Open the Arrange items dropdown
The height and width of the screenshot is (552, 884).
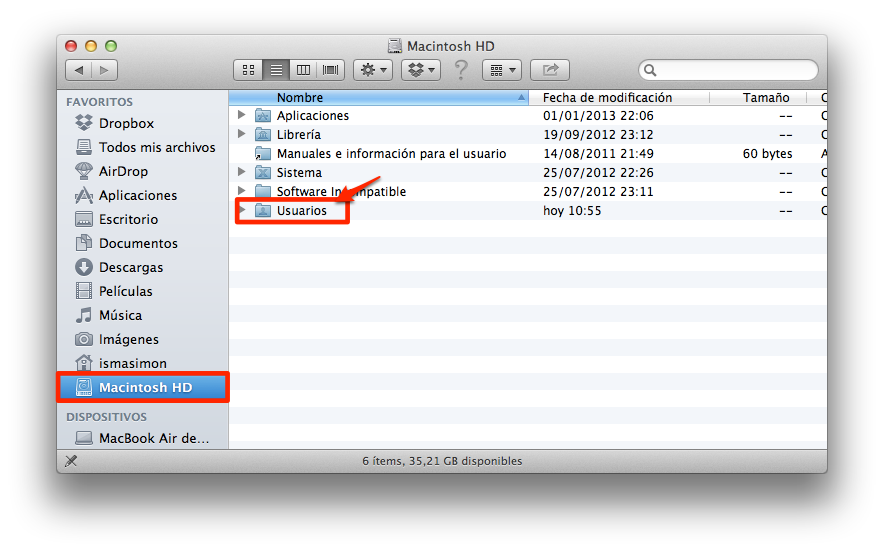pyautogui.click(x=502, y=70)
